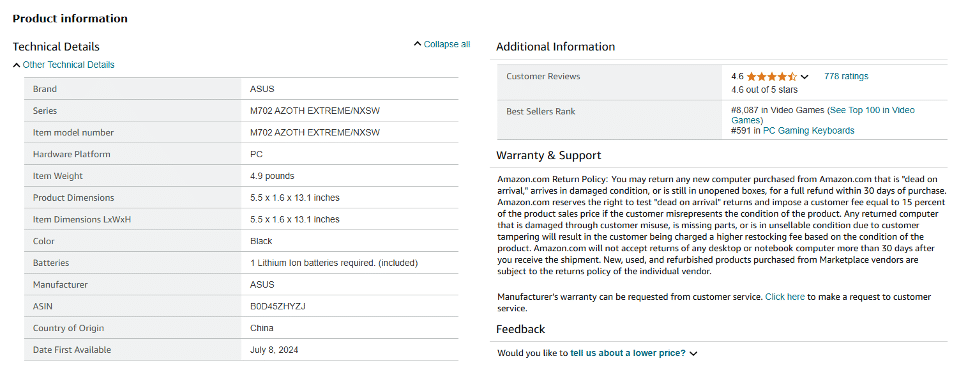Click the Country of Origin row label
Image resolution: width=977 pixels, height=366 pixels.
tap(69, 328)
